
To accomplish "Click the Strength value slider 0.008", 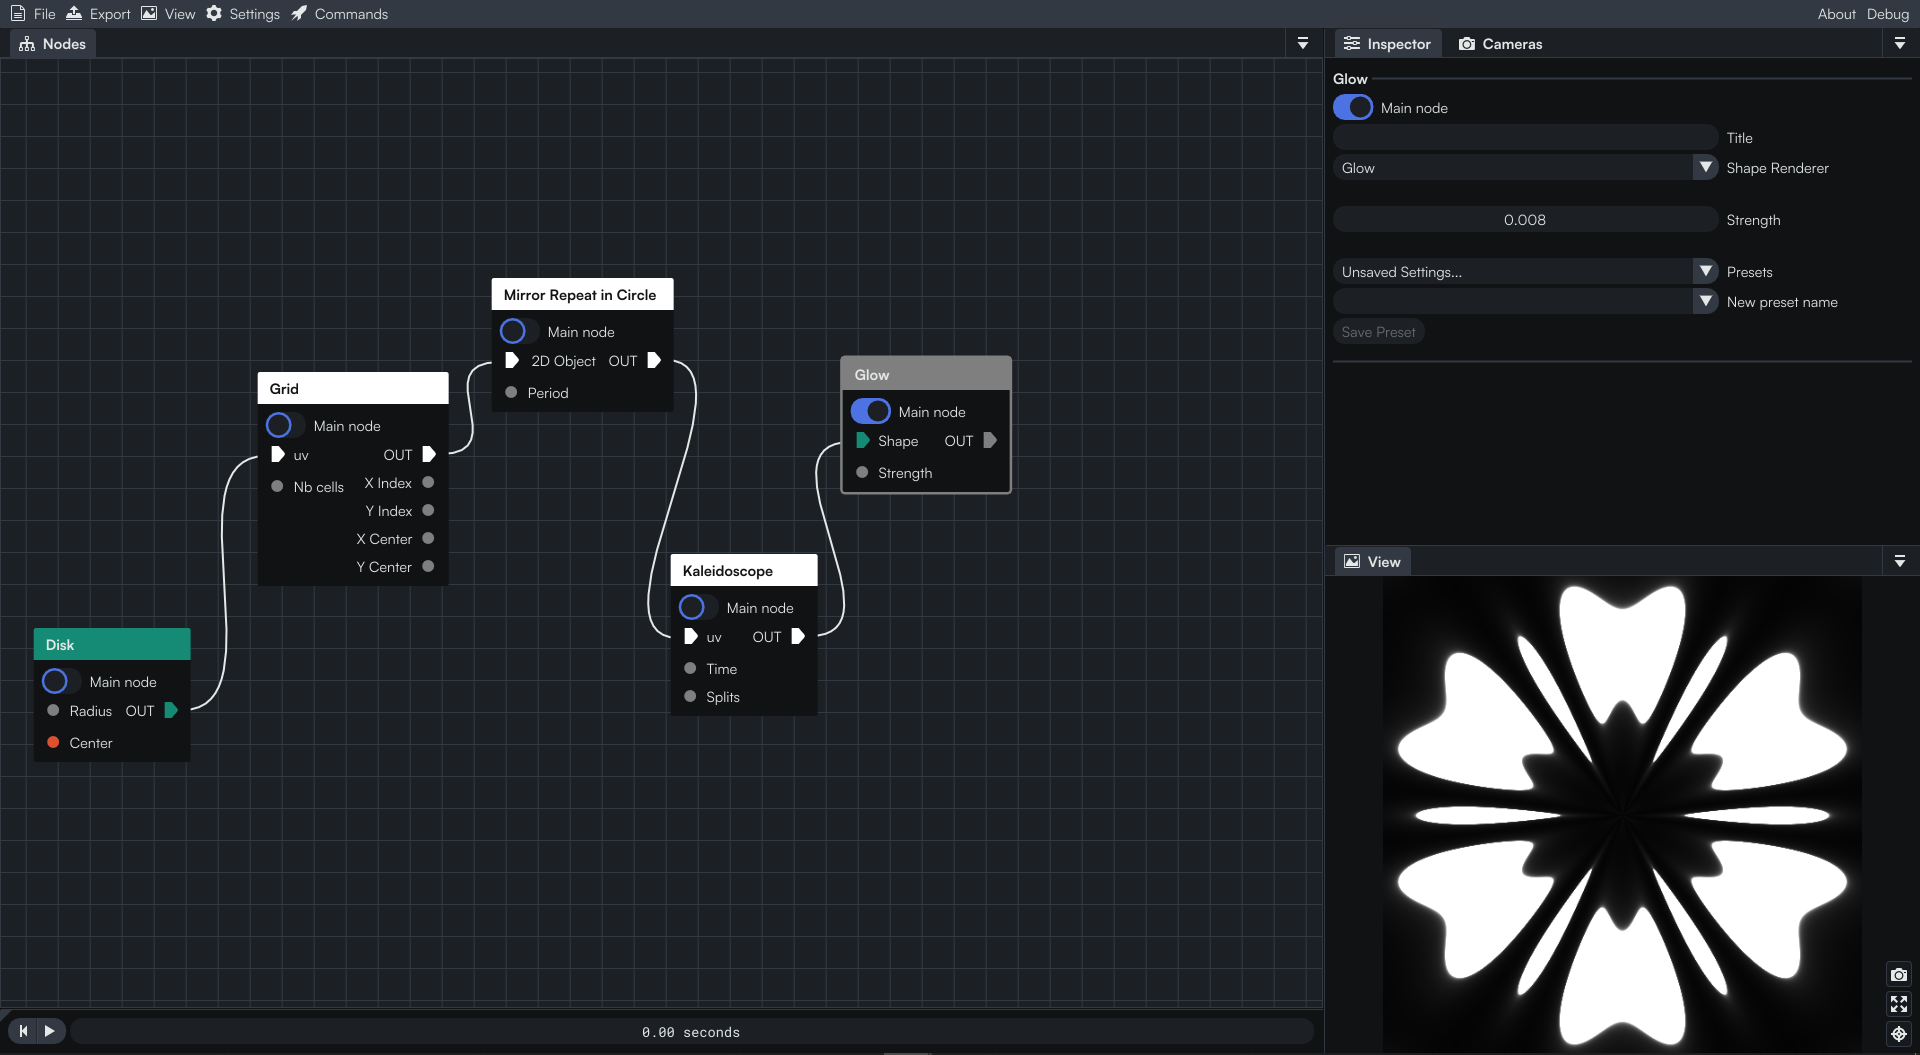I will (x=1525, y=220).
